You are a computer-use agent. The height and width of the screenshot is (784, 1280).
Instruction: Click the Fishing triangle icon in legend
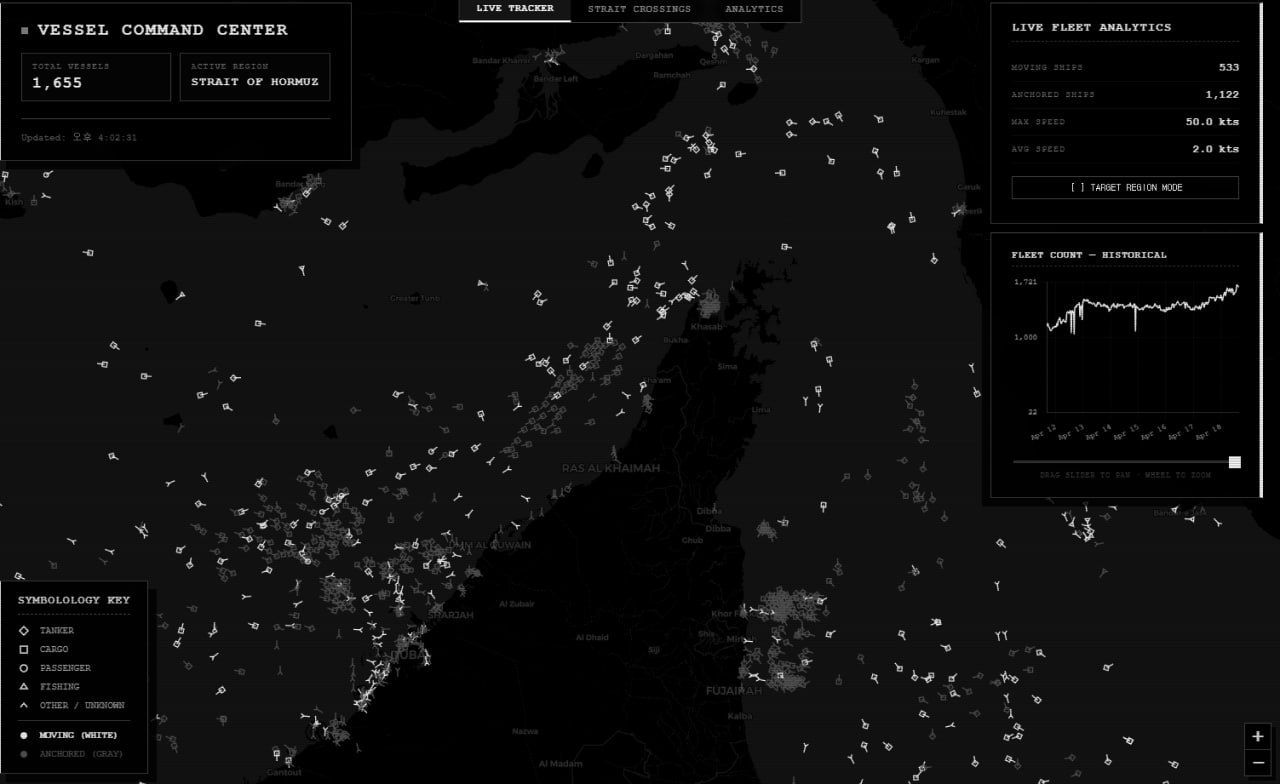[23, 687]
